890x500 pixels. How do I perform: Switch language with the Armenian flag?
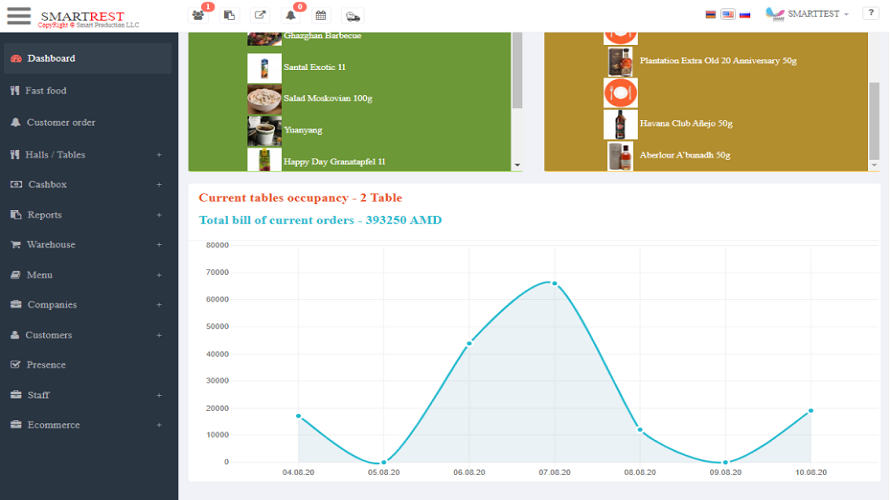coord(711,14)
